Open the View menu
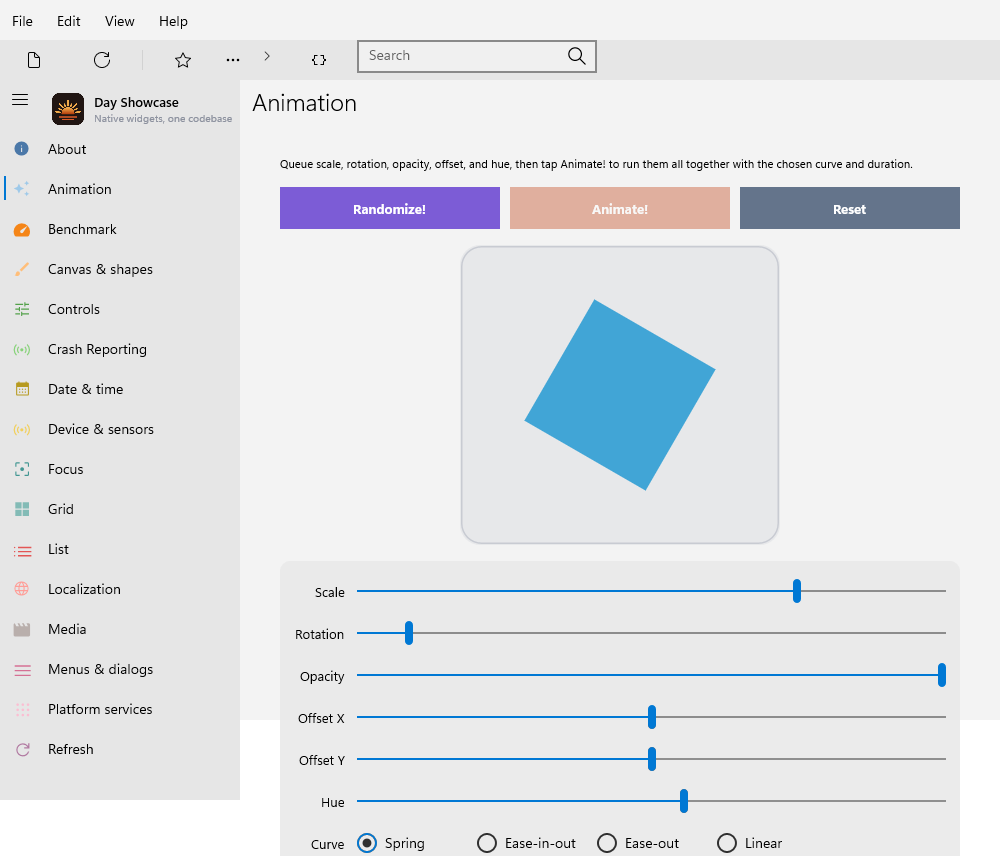Viewport: 1000px width, 856px height. click(119, 21)
